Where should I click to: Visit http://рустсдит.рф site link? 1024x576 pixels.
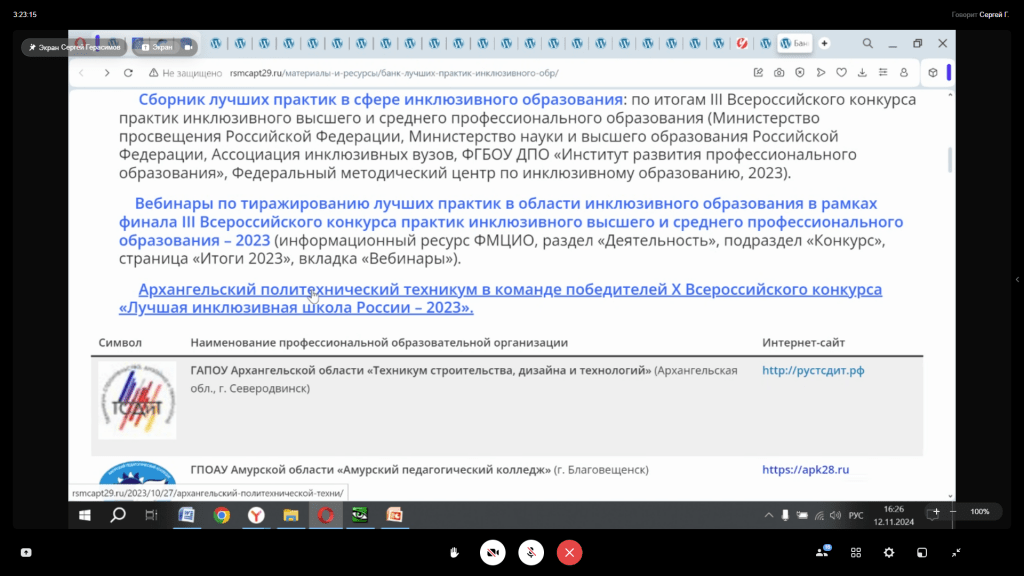pyautogui.click(x=813, y=370)
